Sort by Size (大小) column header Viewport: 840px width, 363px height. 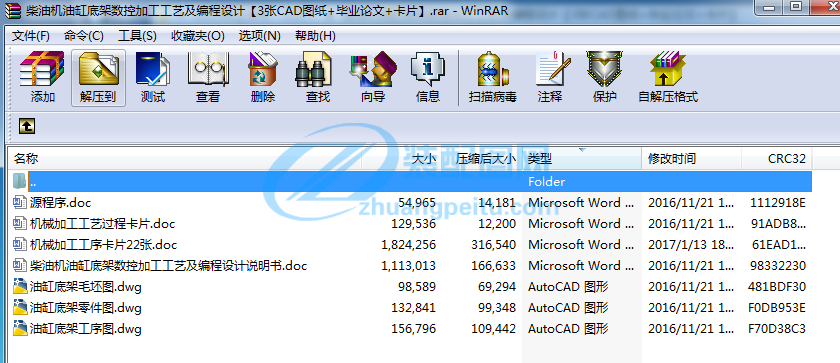(402, 158)
